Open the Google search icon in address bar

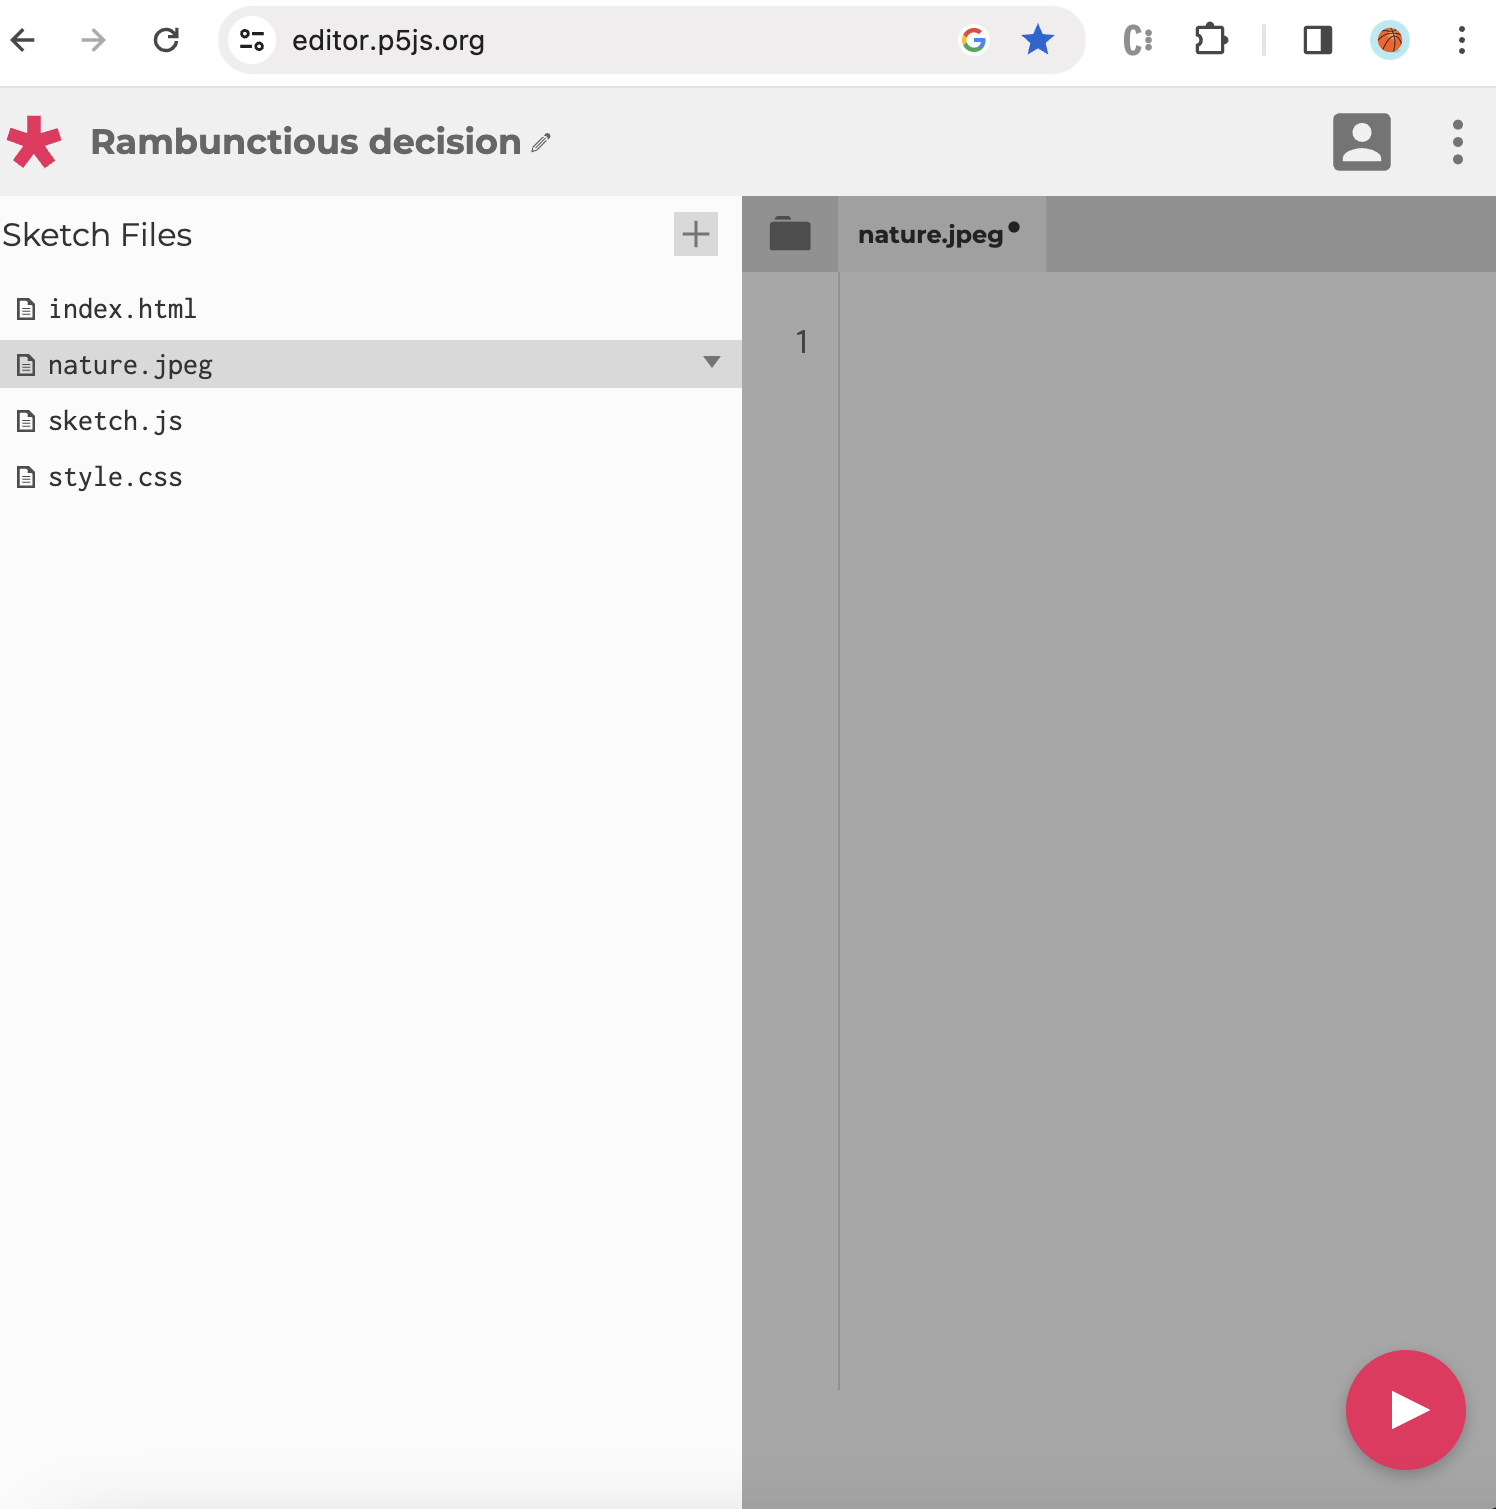(972, 40)
